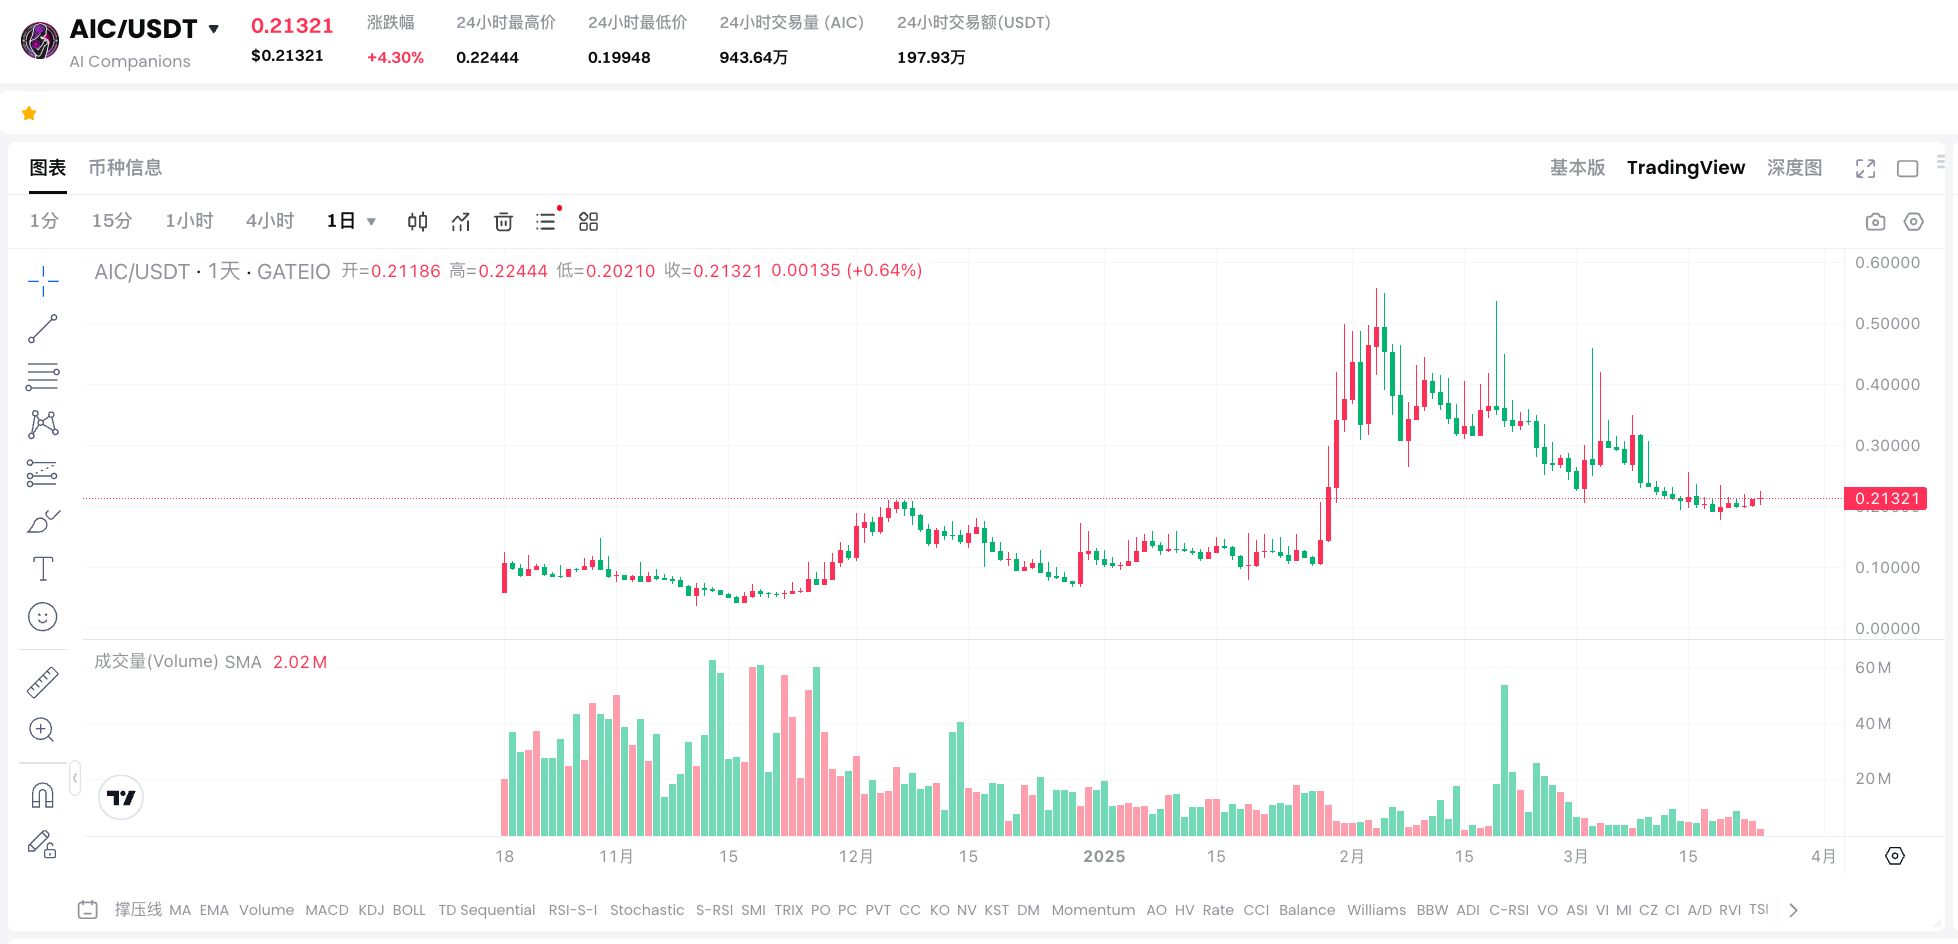Switch to the 深度图 view
The image size is (1958, 944).
[x=1794, y=168]
